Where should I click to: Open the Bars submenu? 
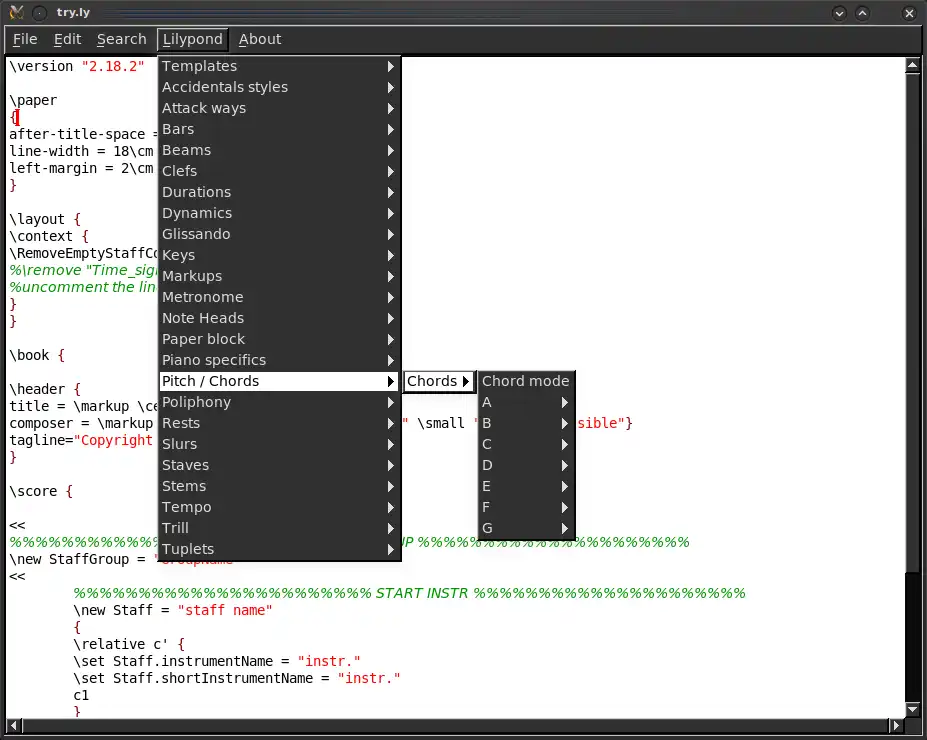point(279,129)
